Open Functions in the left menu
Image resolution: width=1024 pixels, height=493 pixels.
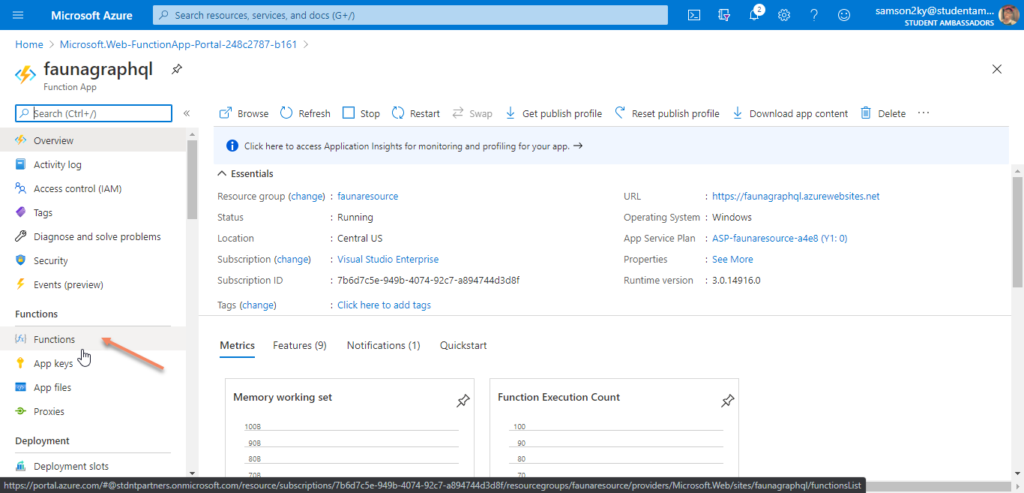pos(93,339)
